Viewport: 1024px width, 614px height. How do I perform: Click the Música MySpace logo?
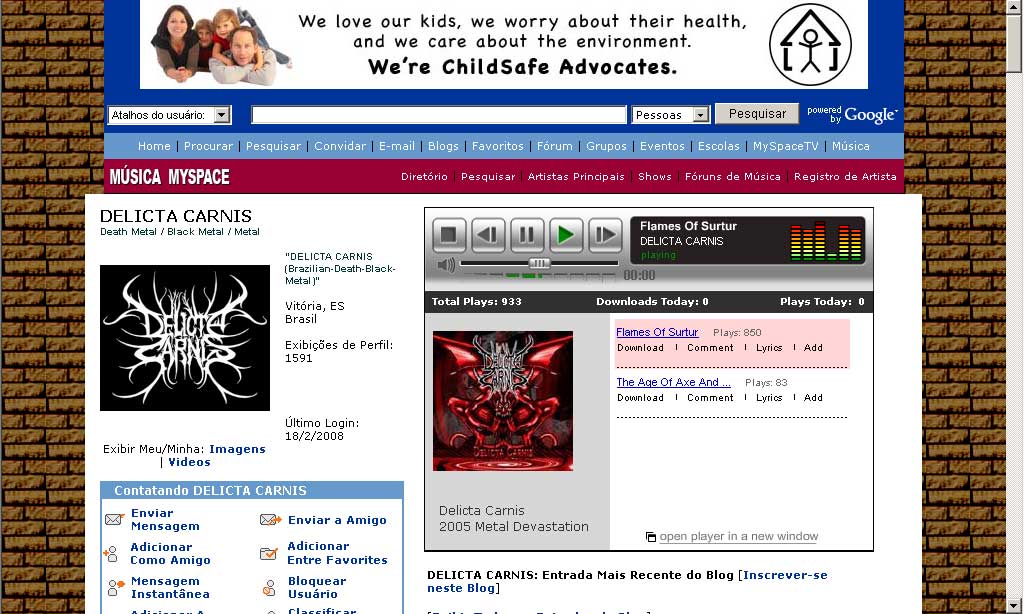tap(169, 176)
